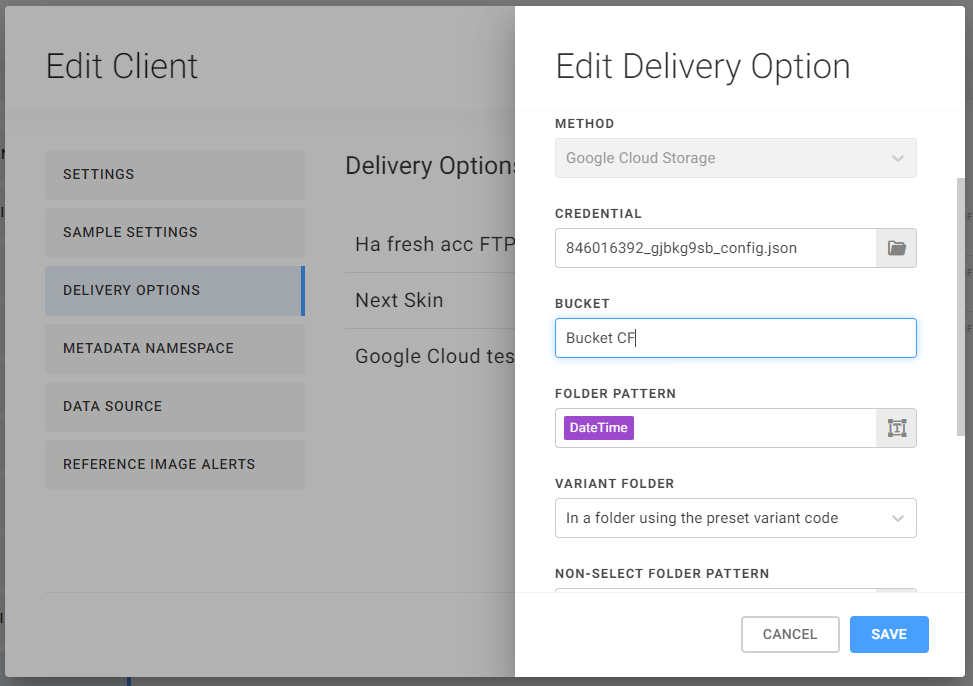The width and height of the screenshot is (973, 686).
Task: Open the Settings tab in Edit Client
Action: tap(174, 174)
